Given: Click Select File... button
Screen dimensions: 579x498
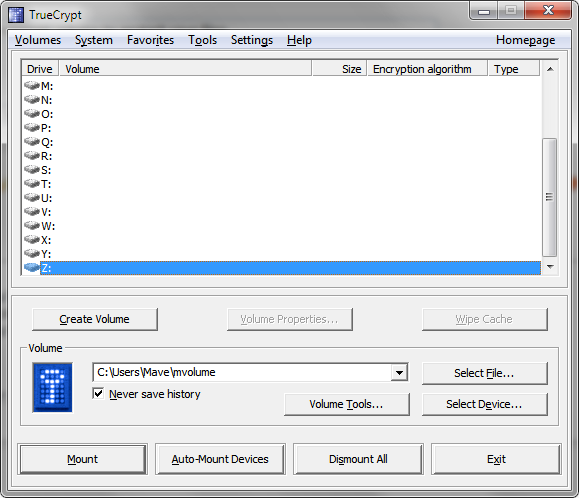Looking at the screenshot, I should [x=484, y=373].
